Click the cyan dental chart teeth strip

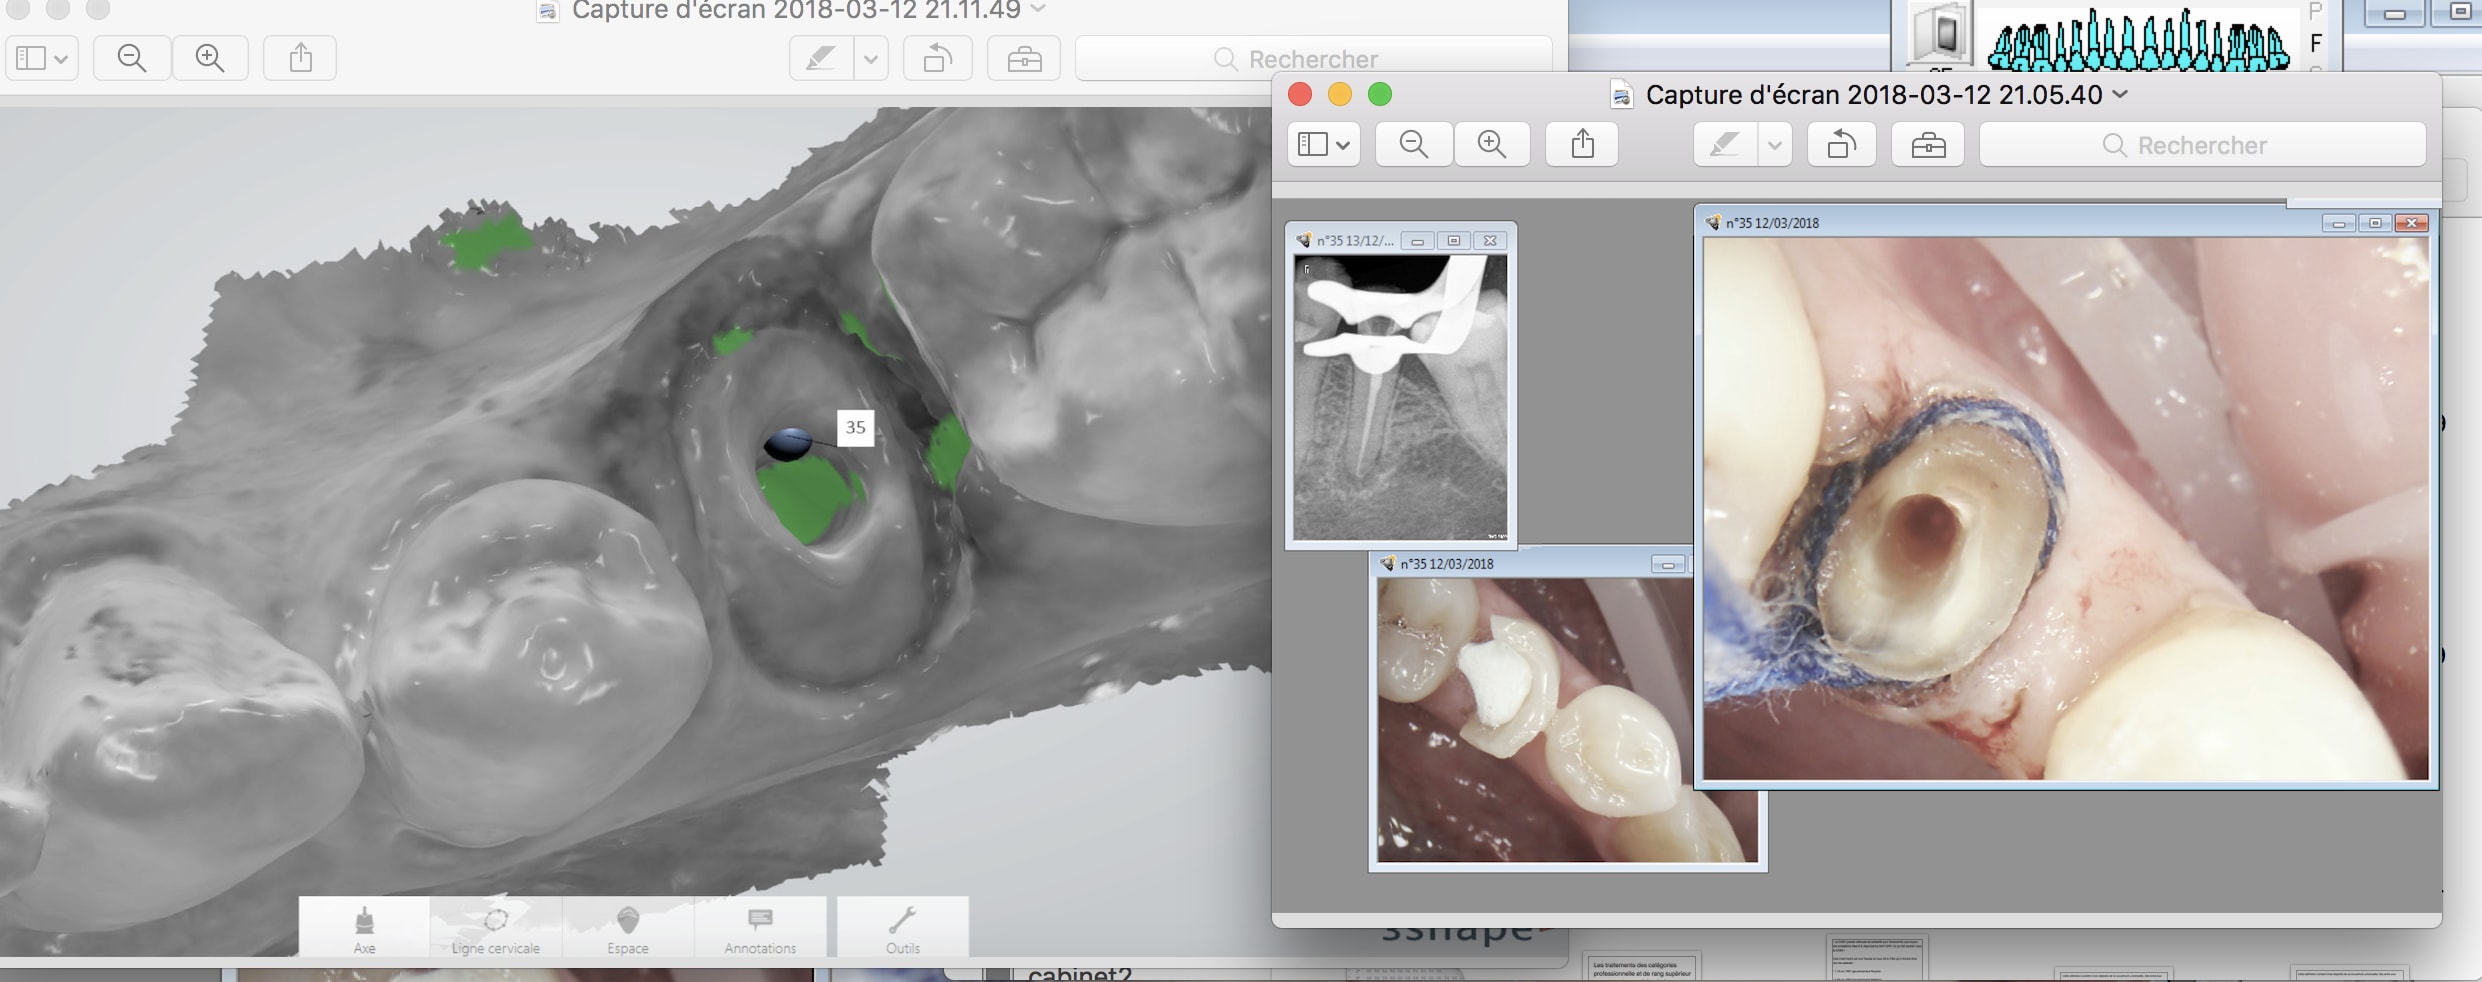click(x=2139, y=40)
